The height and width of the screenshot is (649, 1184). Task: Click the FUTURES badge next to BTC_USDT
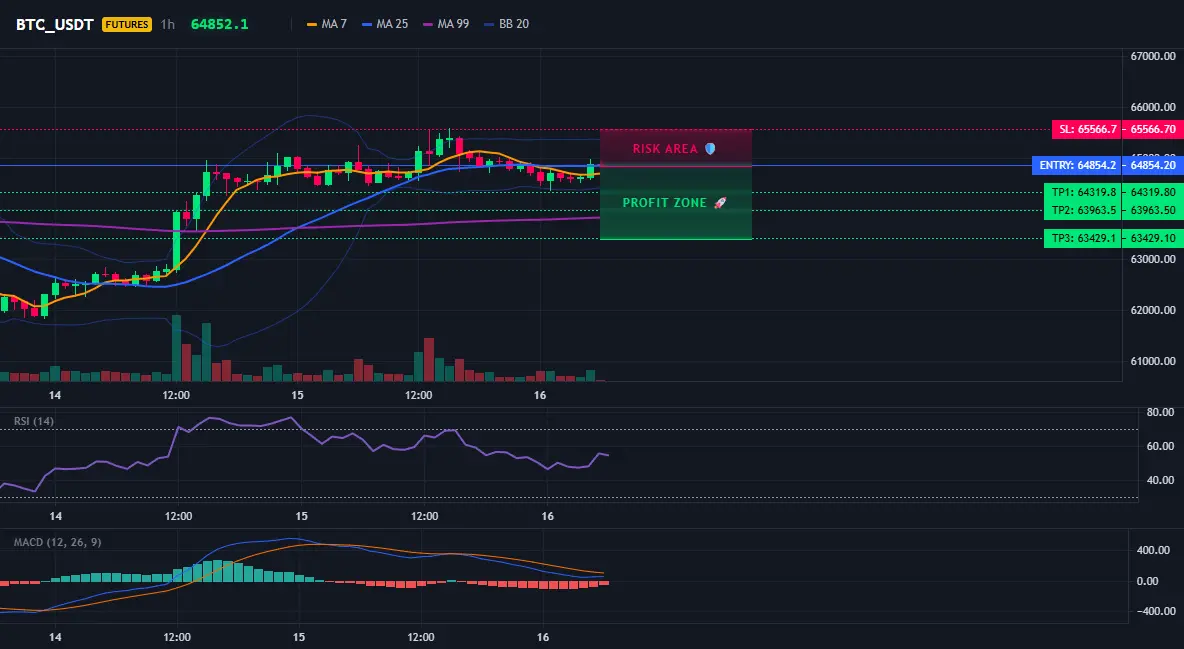127,24
